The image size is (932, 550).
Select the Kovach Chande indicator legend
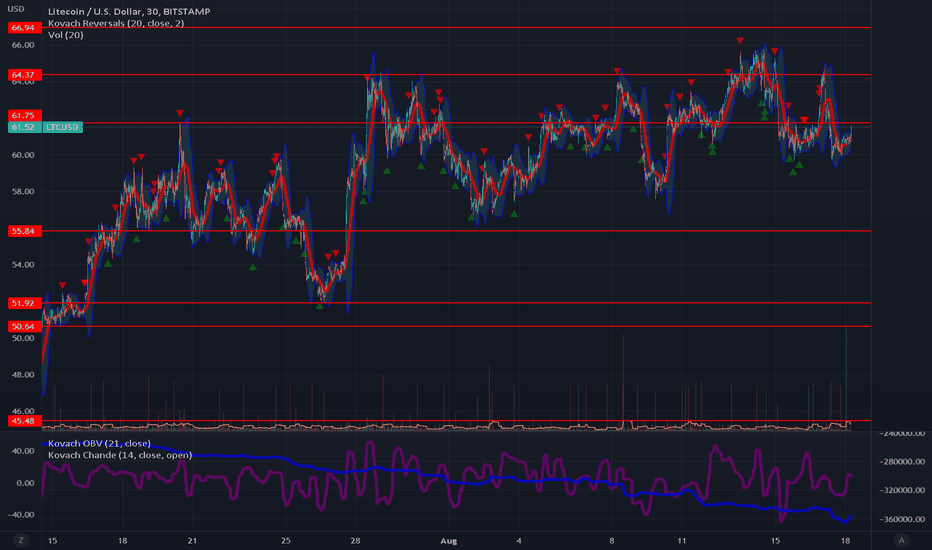click(119, 455)
